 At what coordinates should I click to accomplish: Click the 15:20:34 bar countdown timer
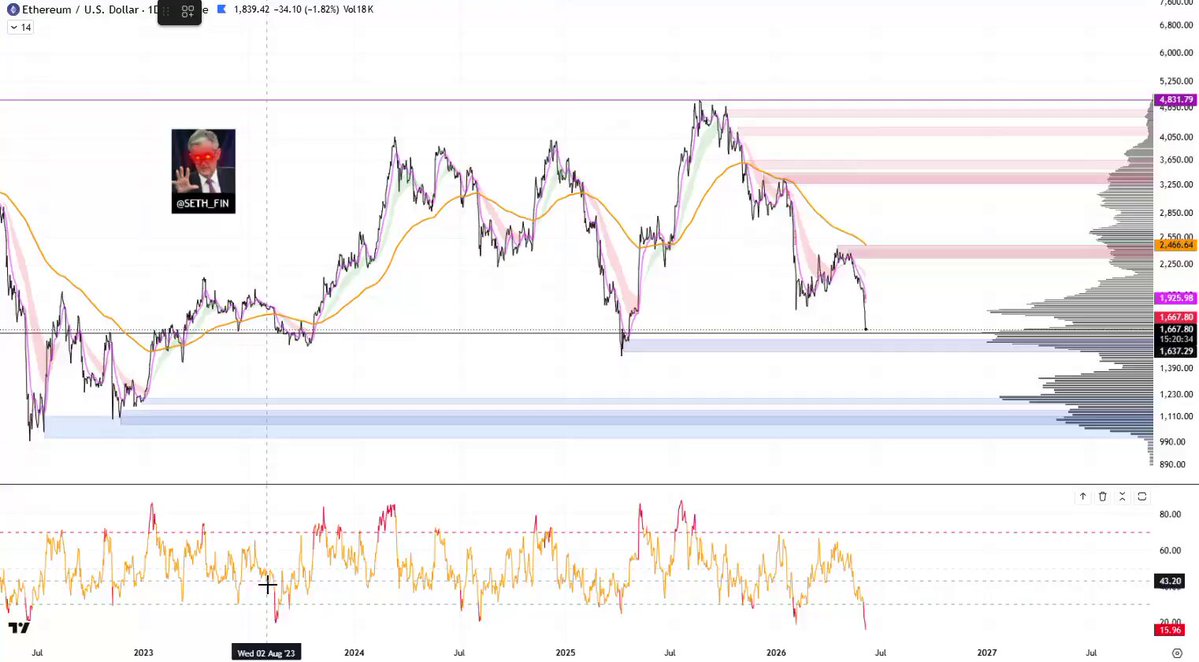pyautogui.click(x=1175, y=339)
